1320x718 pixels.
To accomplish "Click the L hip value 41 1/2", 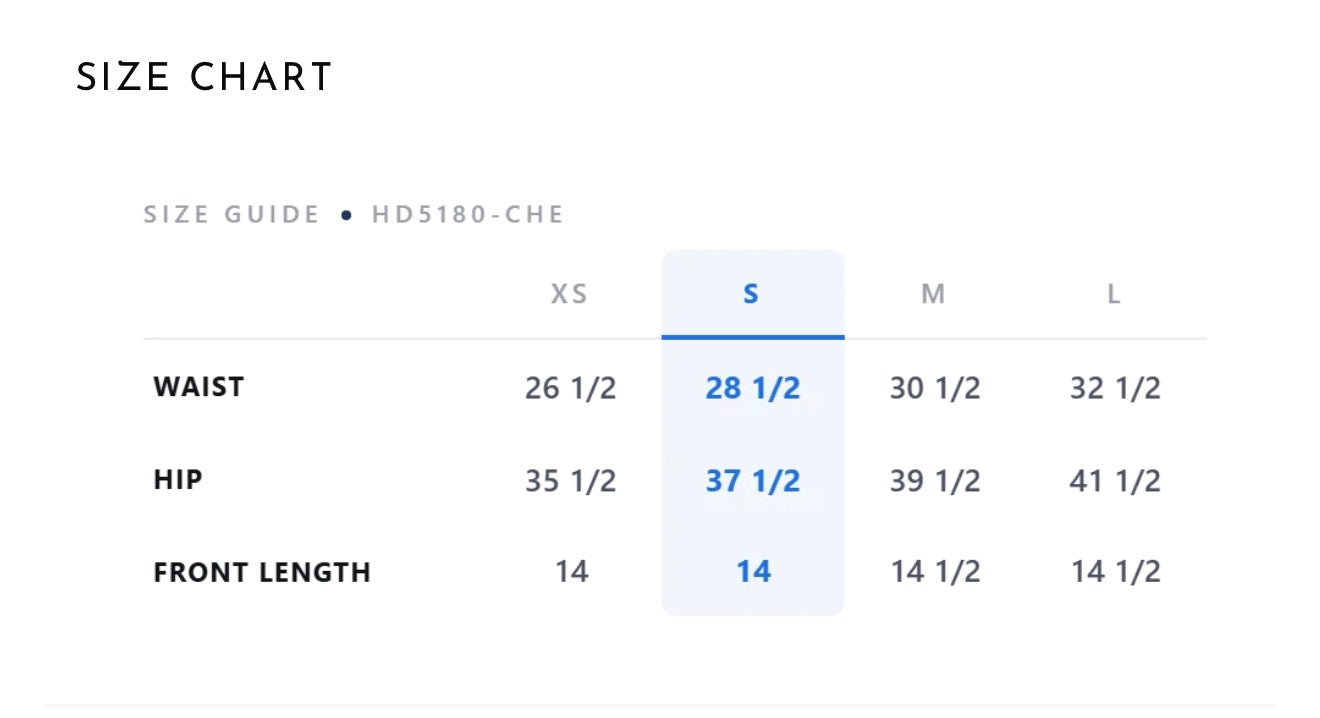I will point(1115,481).
